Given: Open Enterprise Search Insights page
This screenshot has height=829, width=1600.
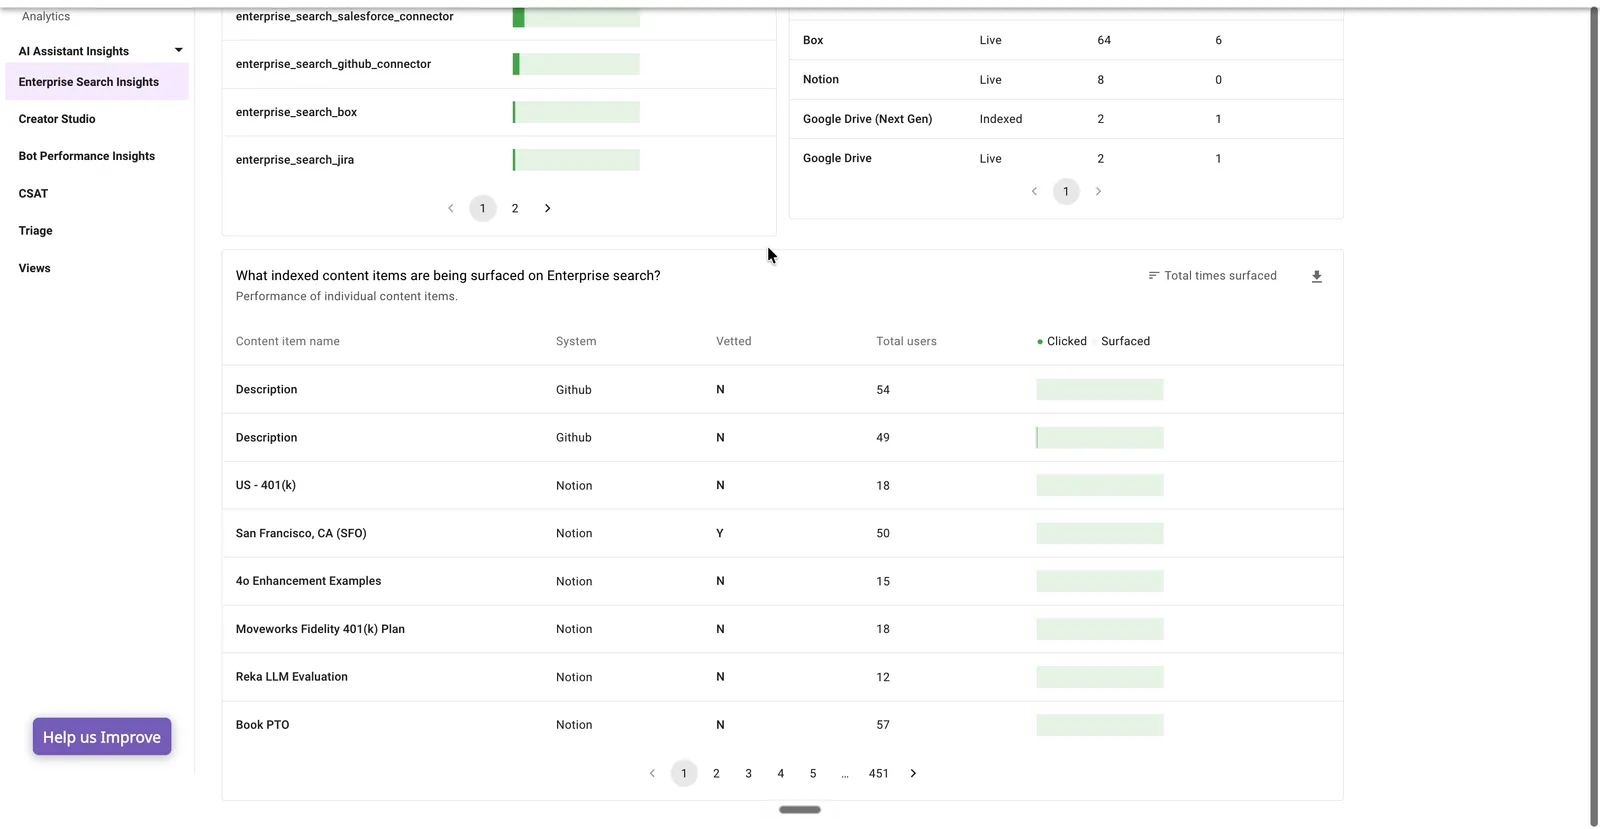Looking at the screenshot, I should pyautogui.click(x=97, y=82).
